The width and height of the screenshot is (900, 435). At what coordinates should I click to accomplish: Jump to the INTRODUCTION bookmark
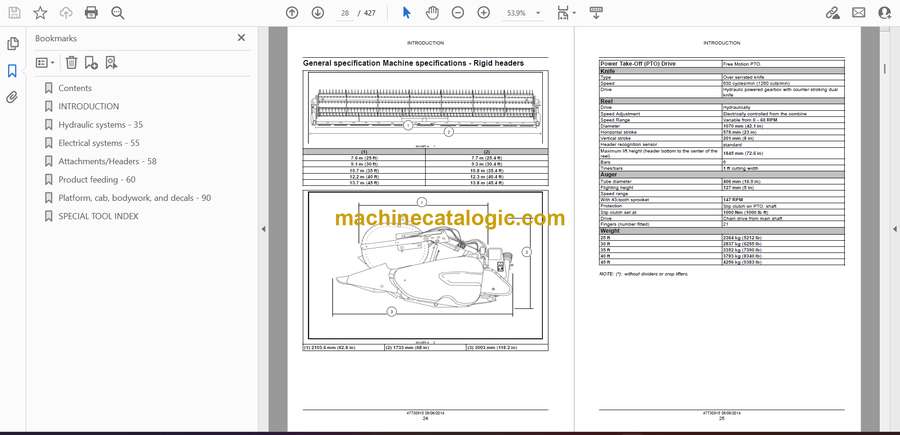click(x=89, y=106)
